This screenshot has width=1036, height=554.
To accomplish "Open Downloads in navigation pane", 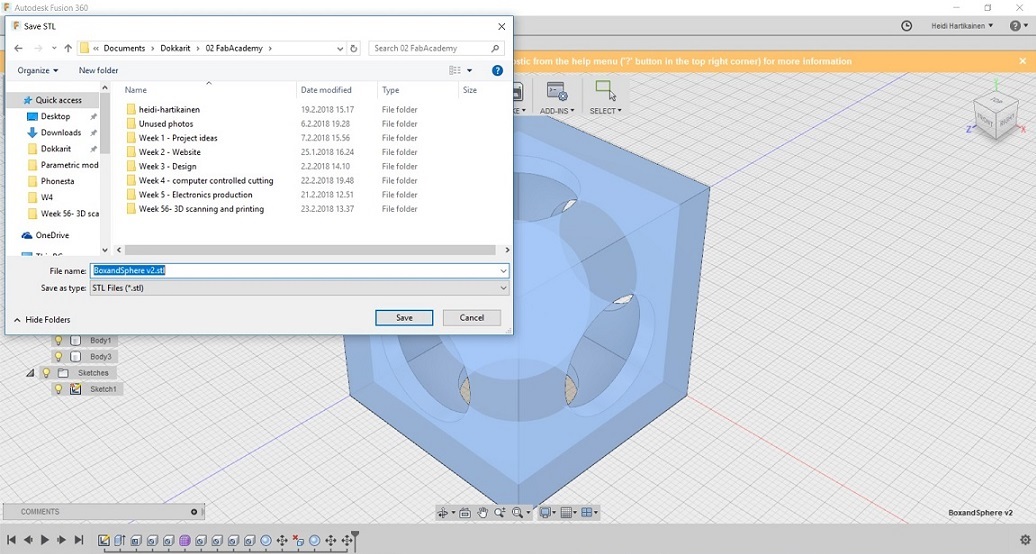I will [61, 132].
